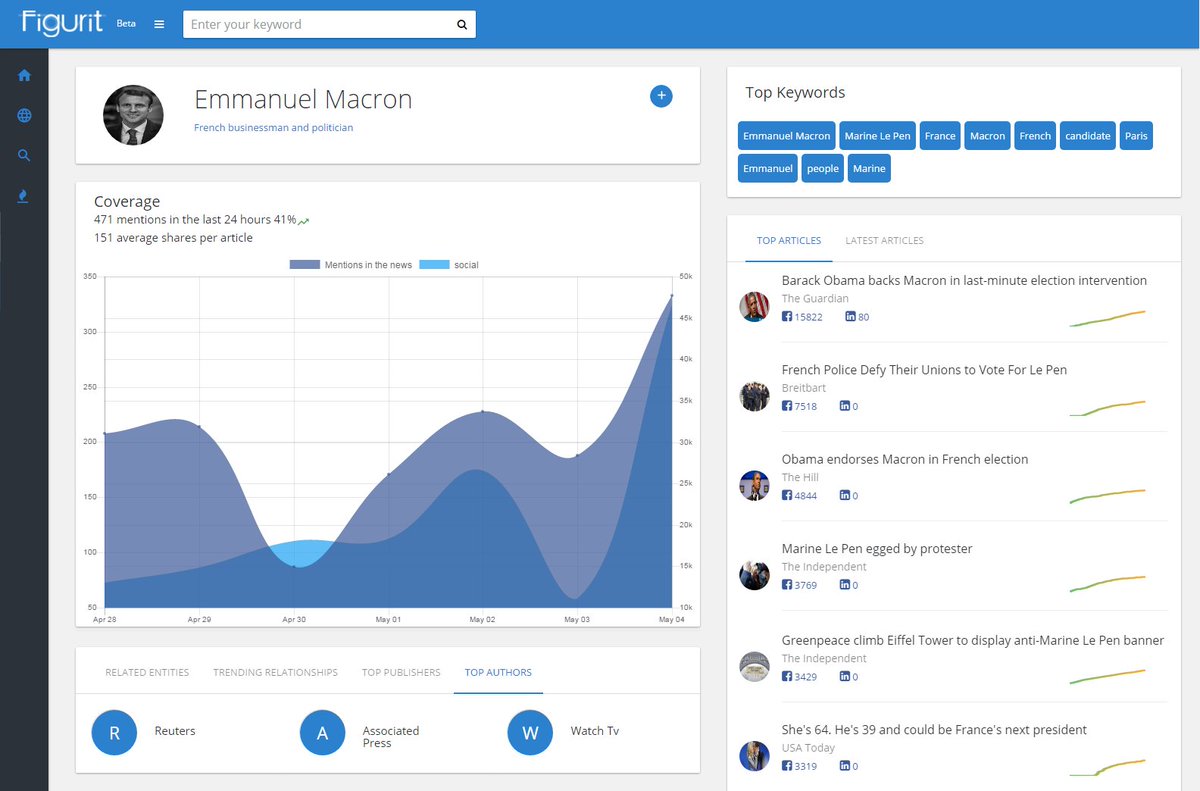
Task: Click the people keyword tag
Action: tap(823, 168)
